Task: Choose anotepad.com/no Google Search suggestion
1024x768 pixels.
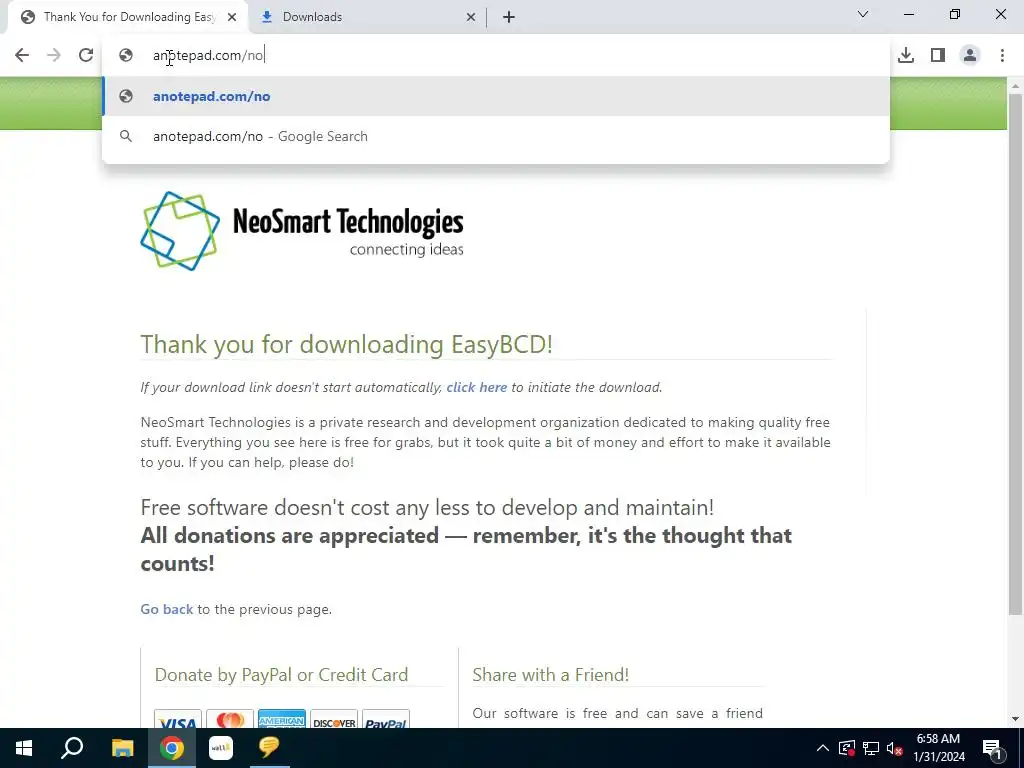Action: [x=496, y=136]
